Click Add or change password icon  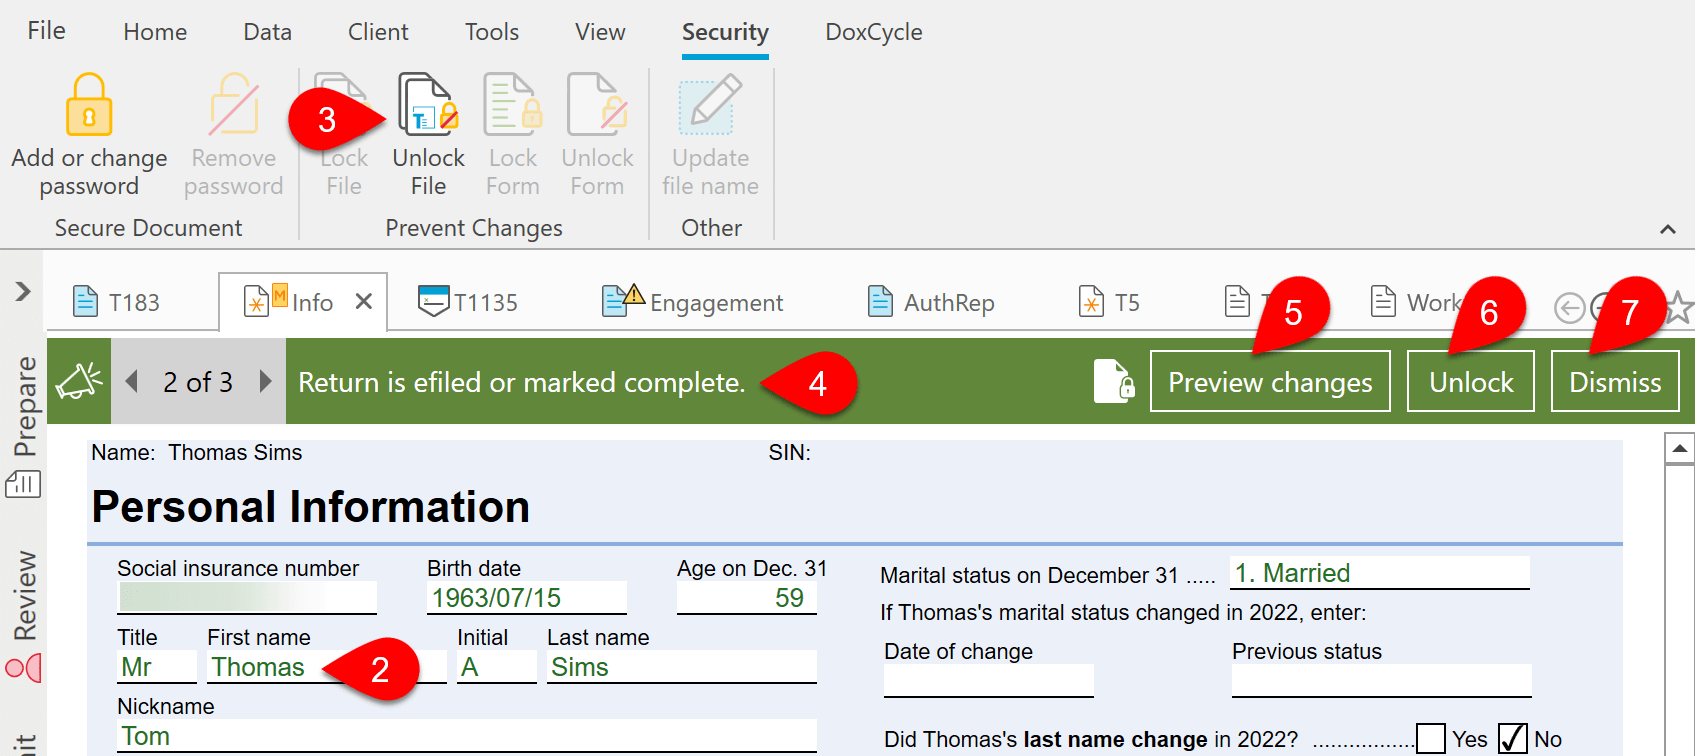coord(89,104)
